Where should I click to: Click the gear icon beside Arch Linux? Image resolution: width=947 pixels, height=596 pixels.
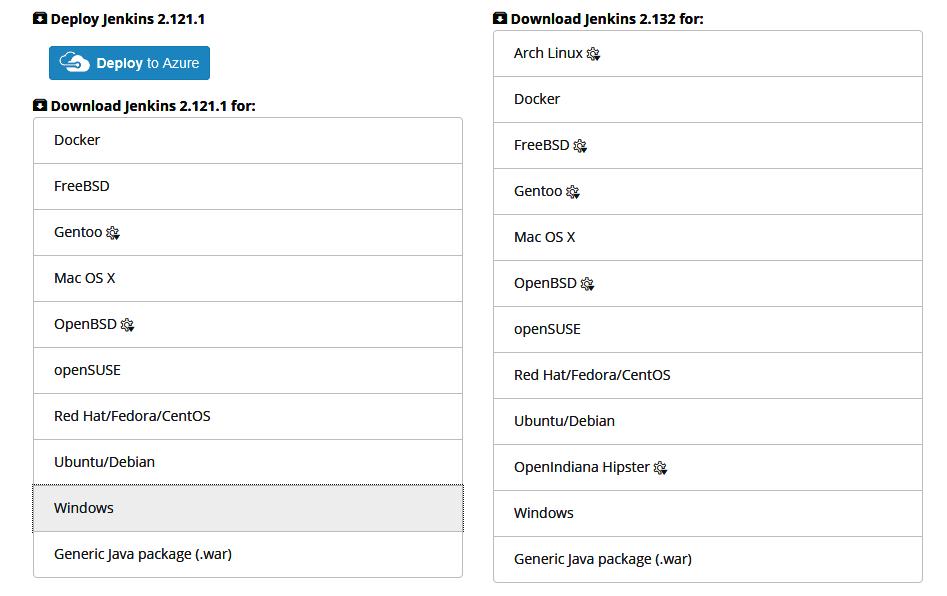click(594, 55)
